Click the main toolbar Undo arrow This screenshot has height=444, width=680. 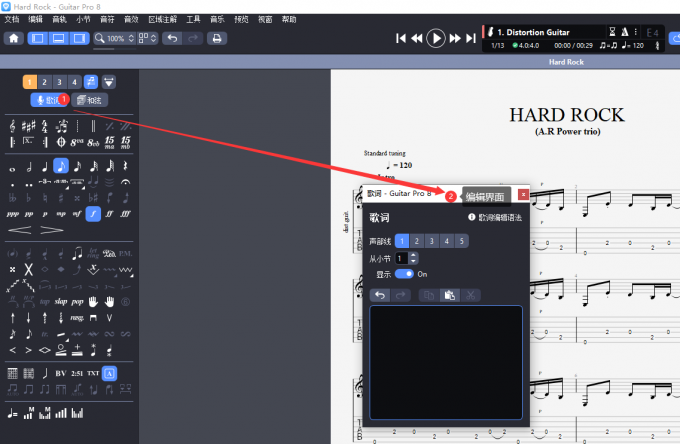(x=171, y=38)
